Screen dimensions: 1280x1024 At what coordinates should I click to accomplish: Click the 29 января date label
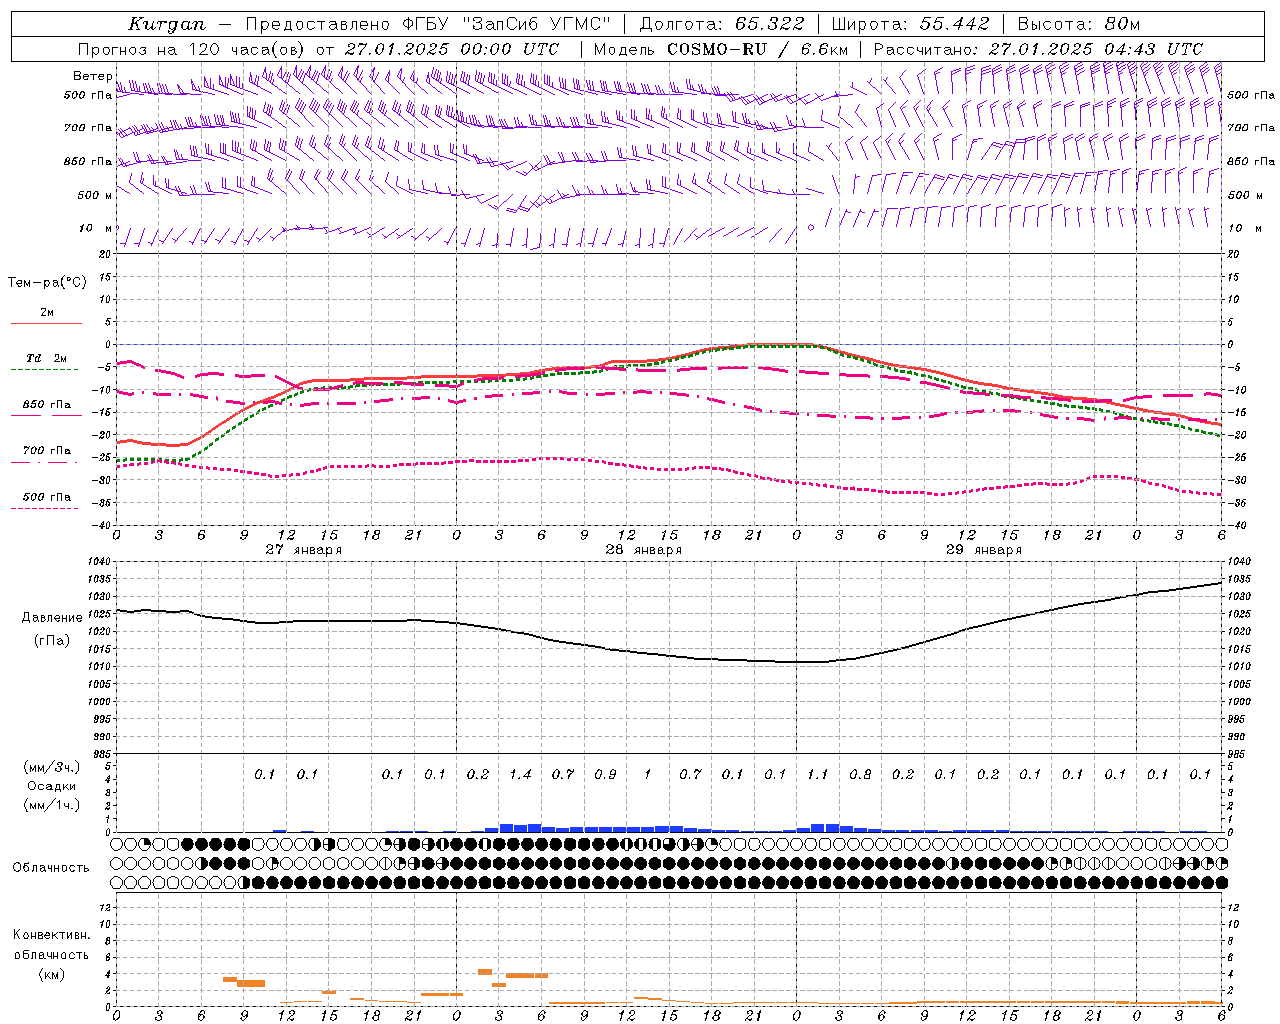click(984, 550)
